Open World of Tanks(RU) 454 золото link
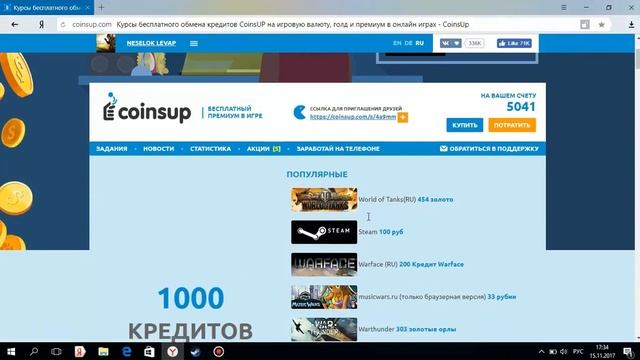Screen dimensions: 640x360 tap(406, 200)
